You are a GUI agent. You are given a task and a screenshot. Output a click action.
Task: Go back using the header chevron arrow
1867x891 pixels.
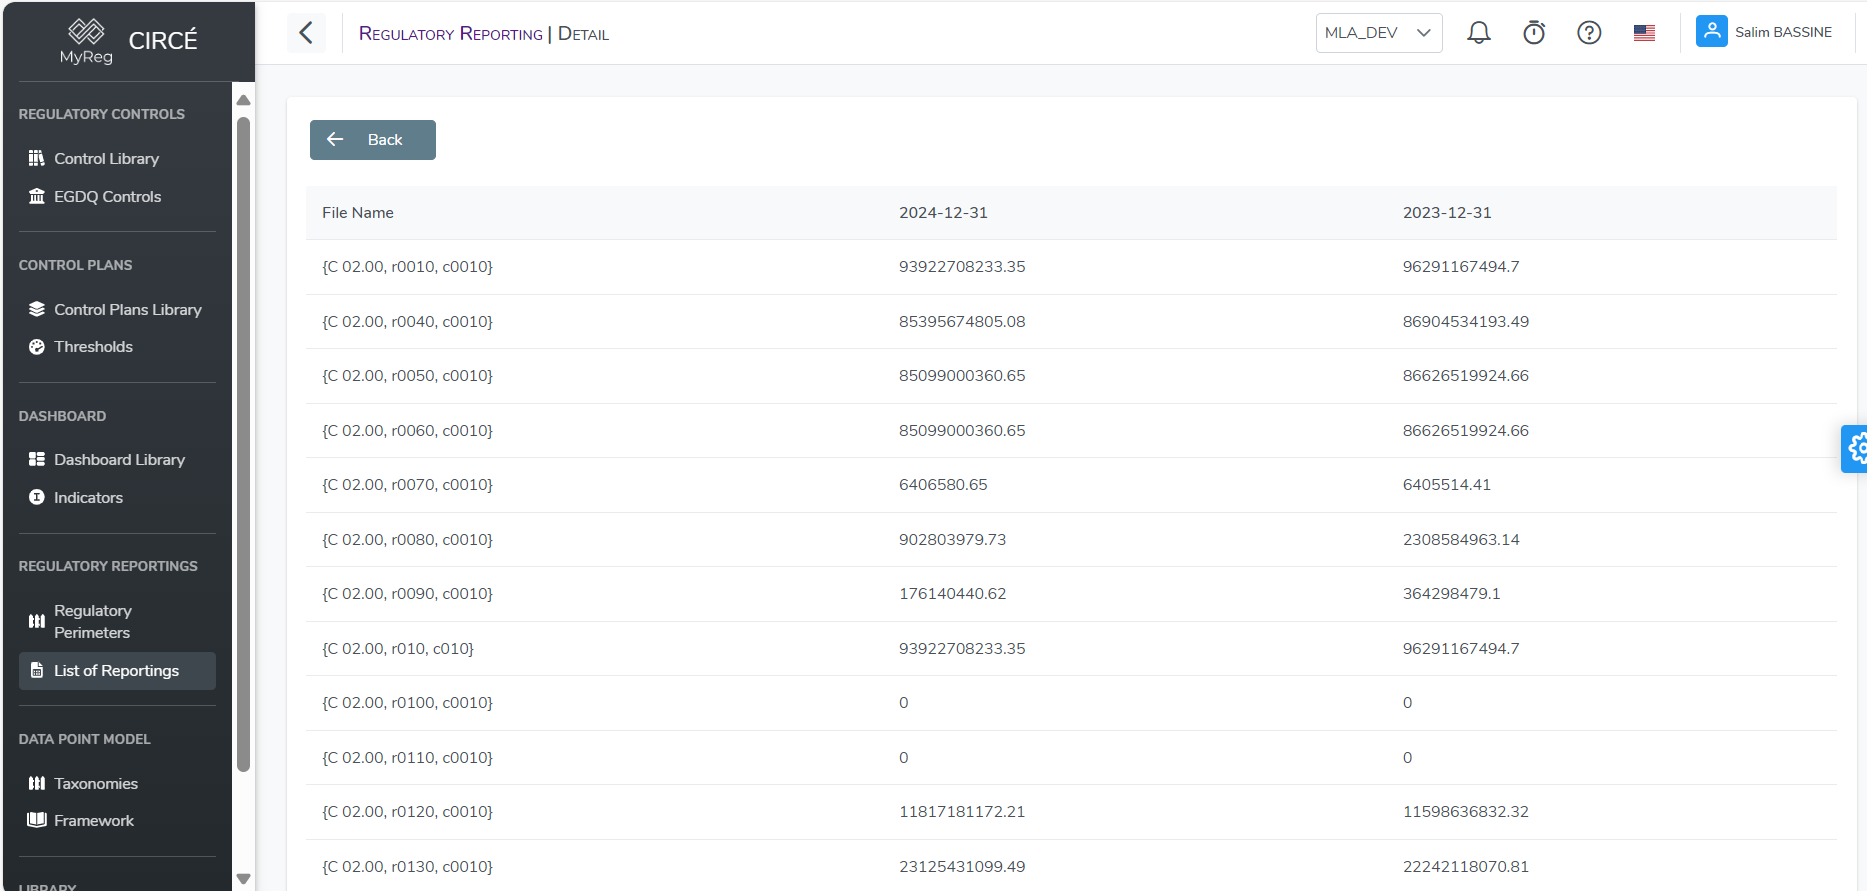click(306, 33)
